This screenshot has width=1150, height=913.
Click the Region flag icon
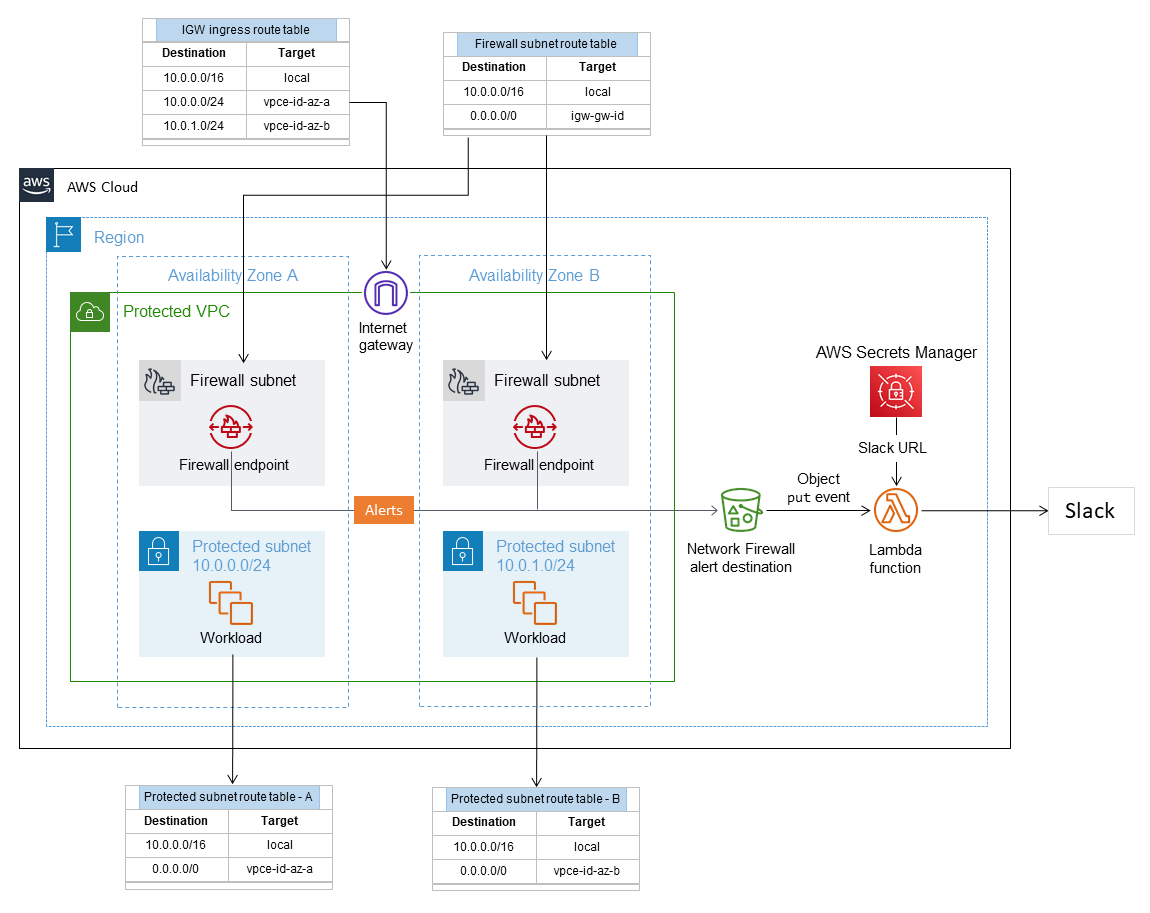(63, 234)
